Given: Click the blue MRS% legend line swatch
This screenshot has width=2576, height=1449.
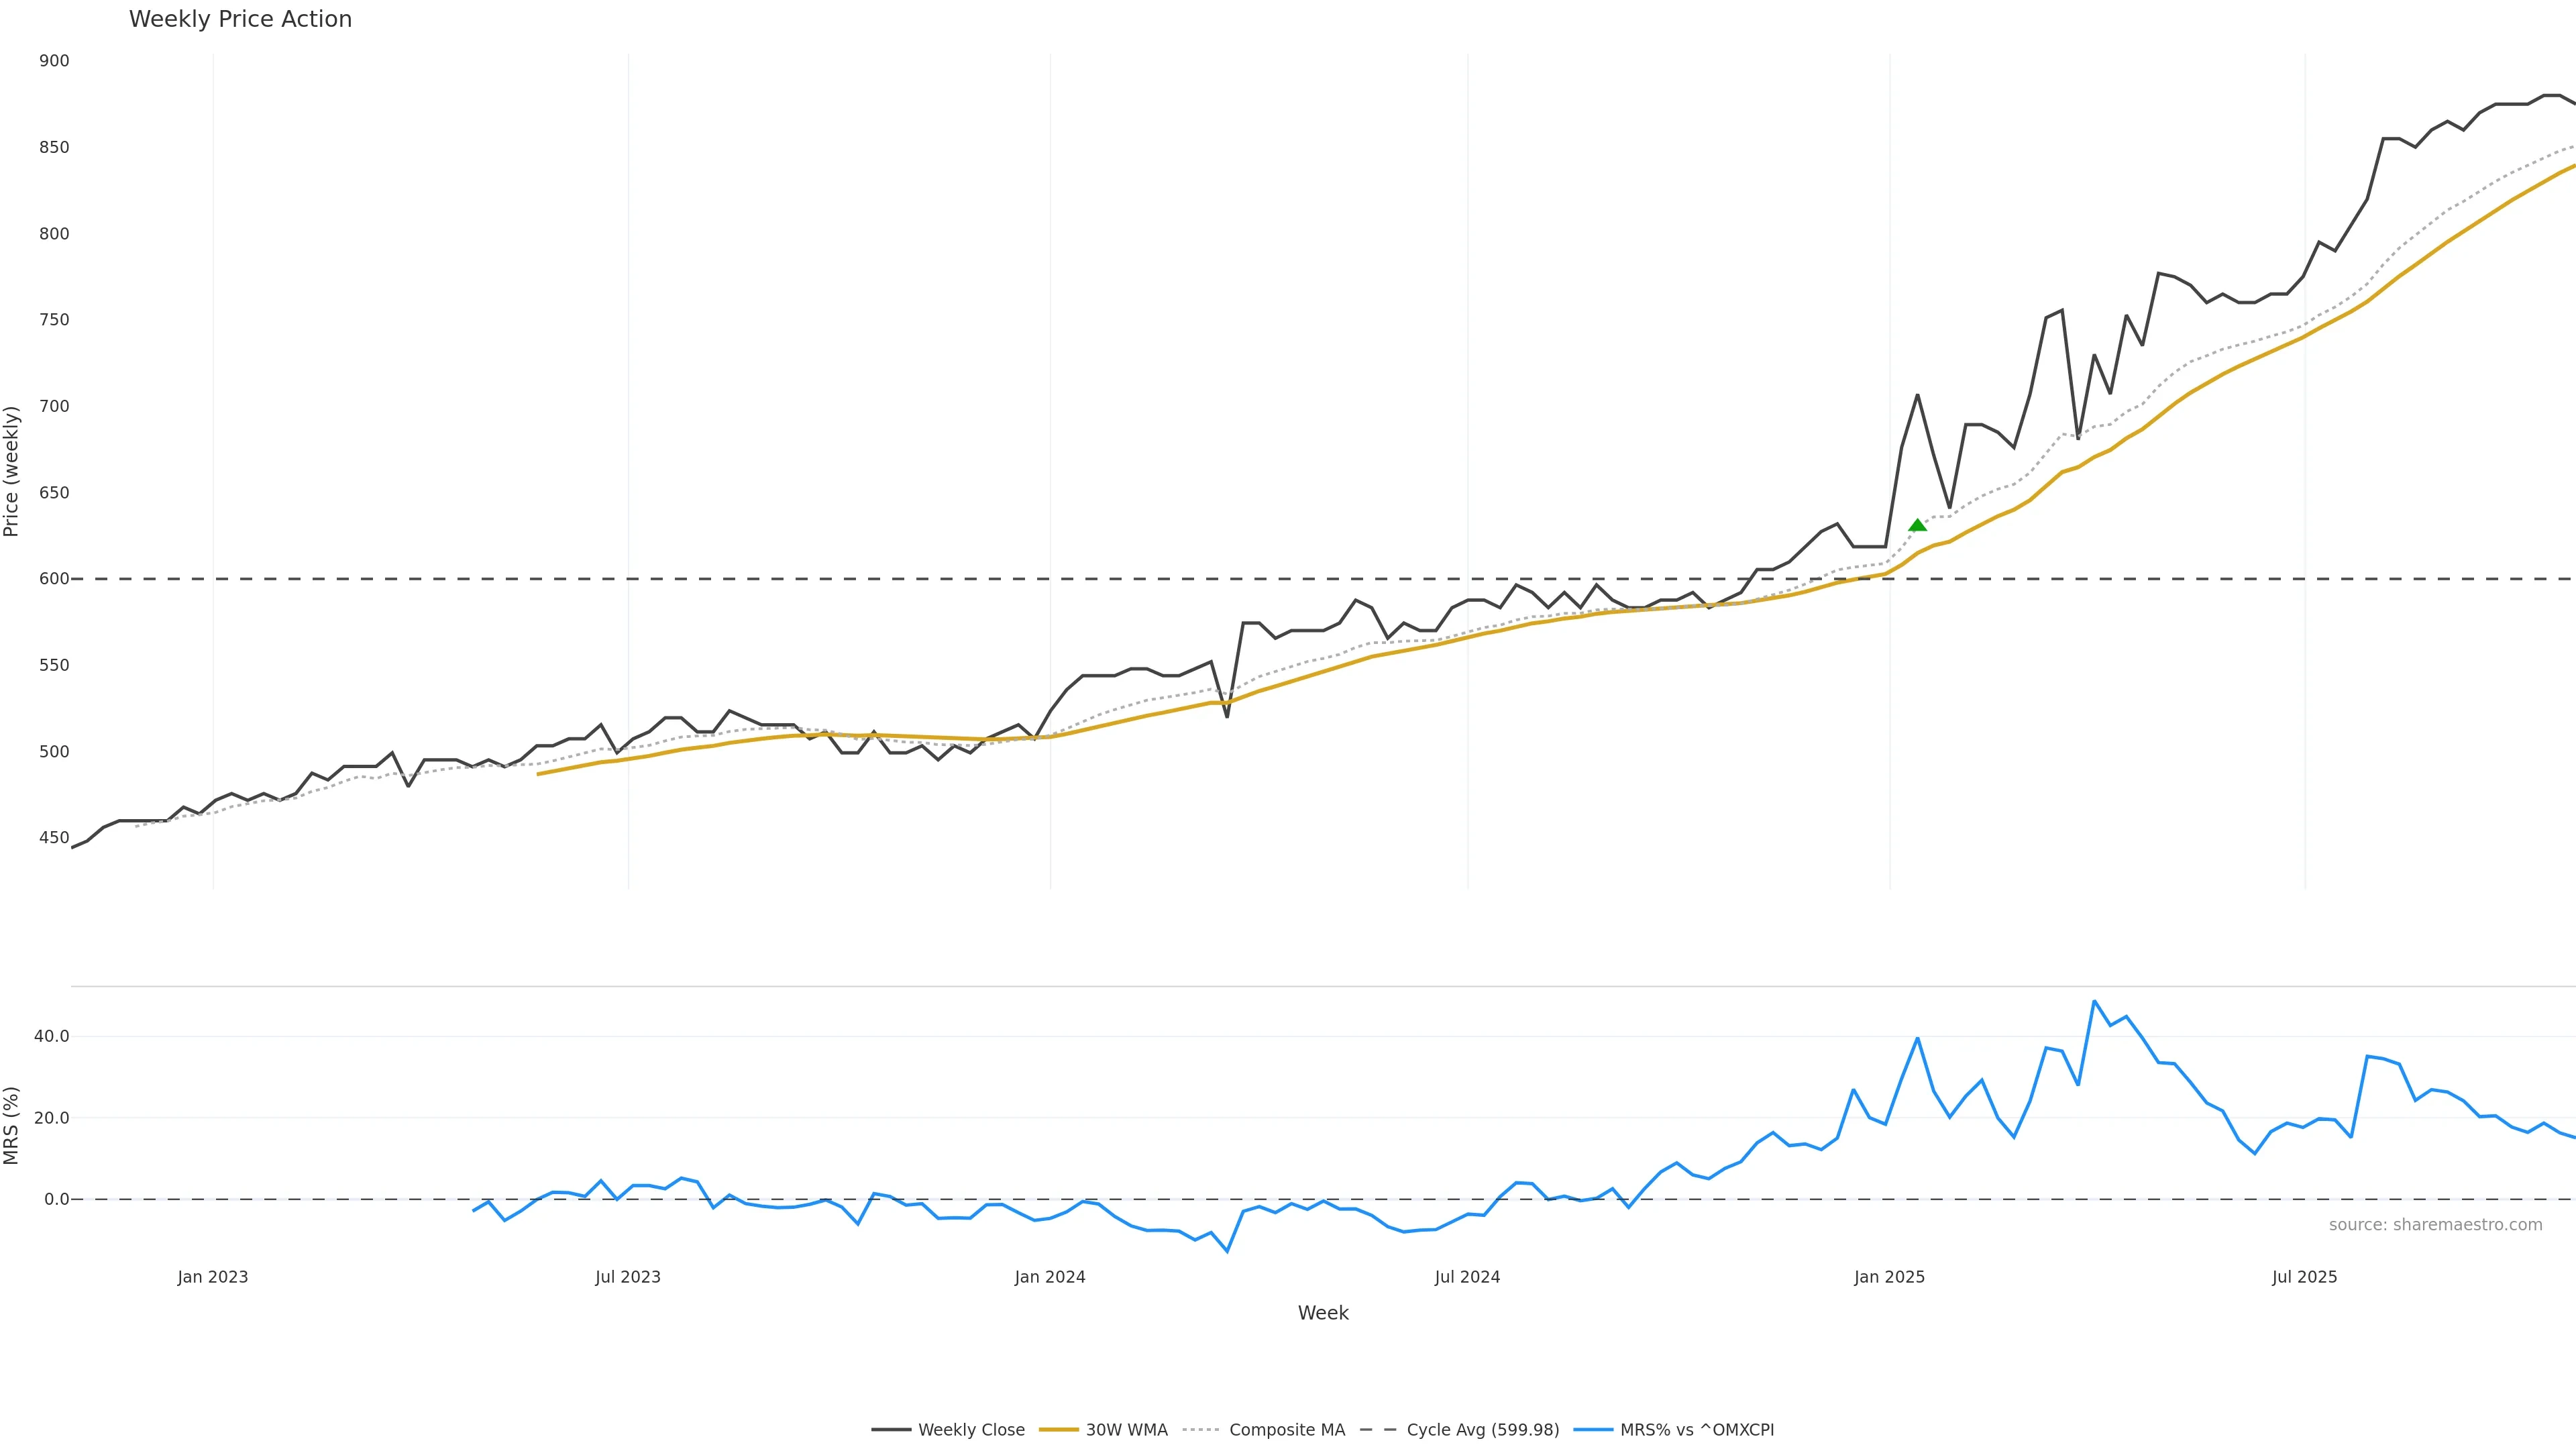Looking at the screenshot, I should [1593, 1430].
